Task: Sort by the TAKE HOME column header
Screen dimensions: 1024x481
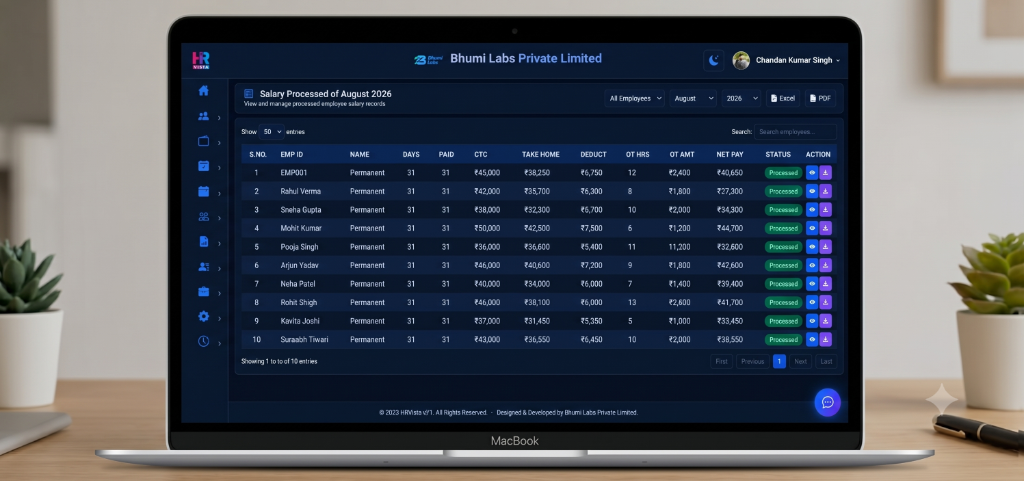Action: pos(541,155)
